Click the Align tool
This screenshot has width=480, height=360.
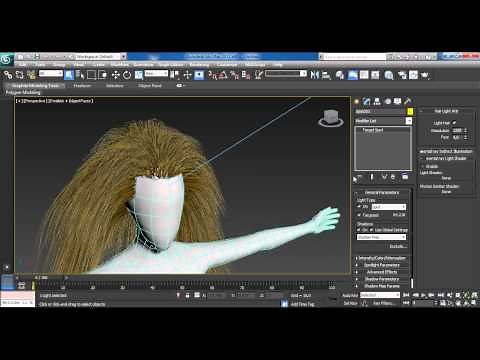[326, 75]
